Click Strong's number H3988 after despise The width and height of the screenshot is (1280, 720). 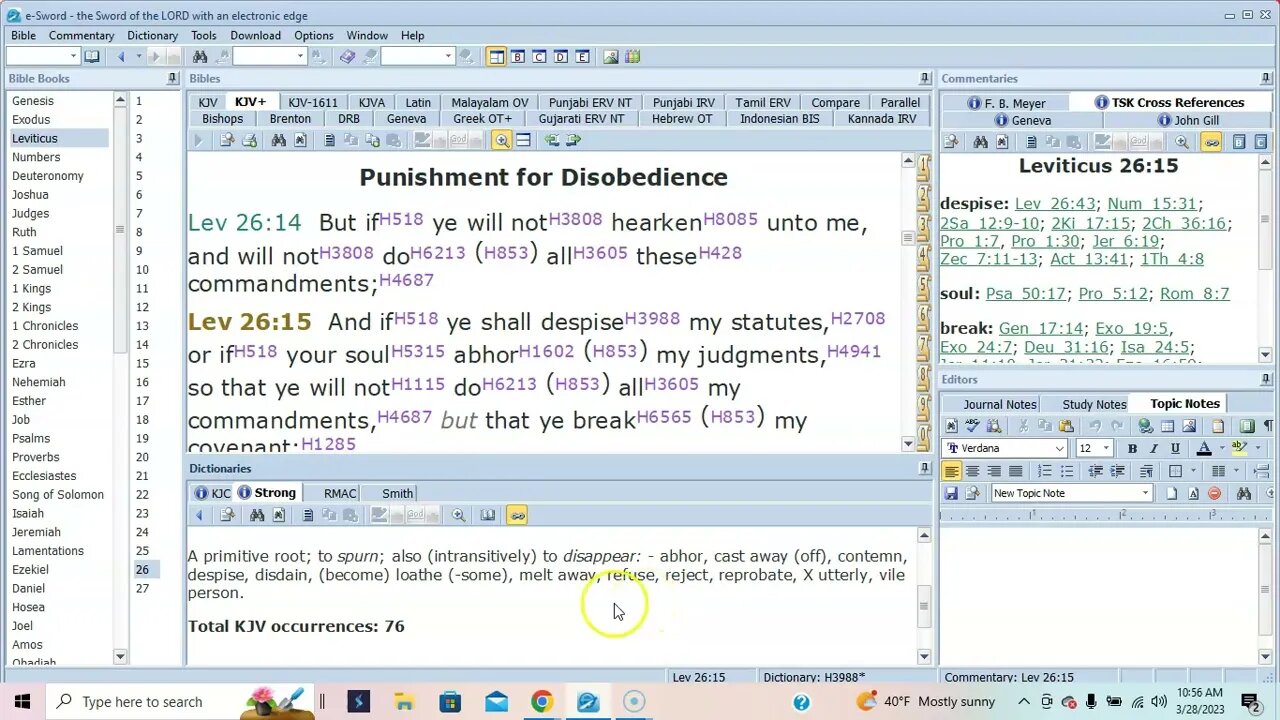click(x=652, y=319)
